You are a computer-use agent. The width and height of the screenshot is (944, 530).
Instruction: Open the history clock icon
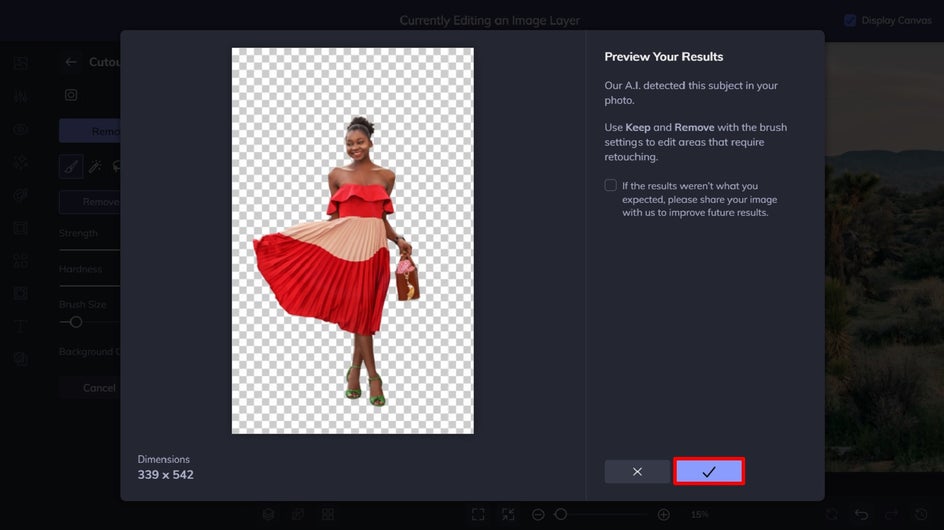tap(921, 514)
